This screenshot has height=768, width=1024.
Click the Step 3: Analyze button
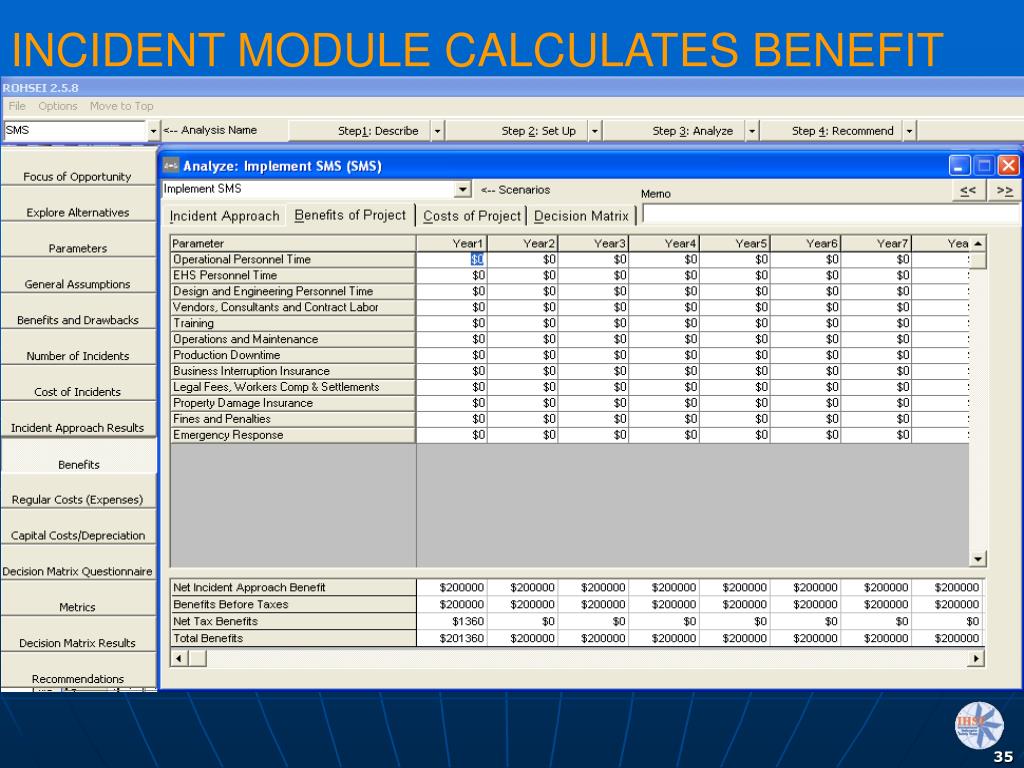pos(673,131)
